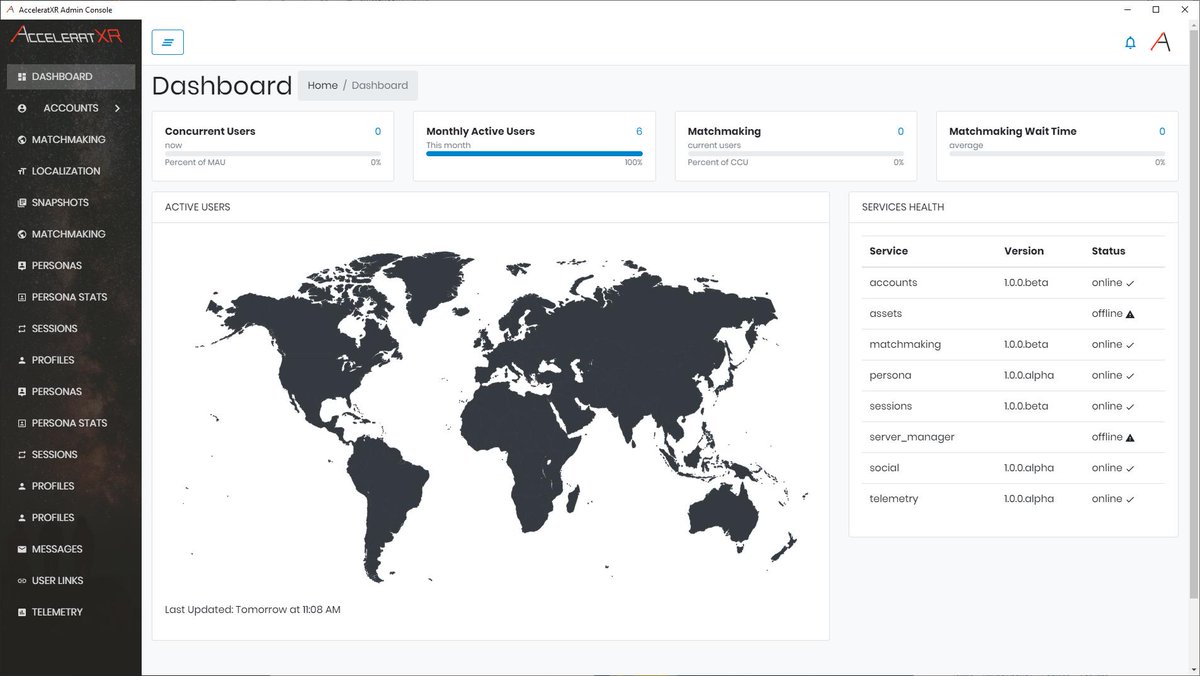The height and width of the screenshot is (676, 1200).
Task: Click the online checkmark for telemetry service
Action: click(1130, 500)
